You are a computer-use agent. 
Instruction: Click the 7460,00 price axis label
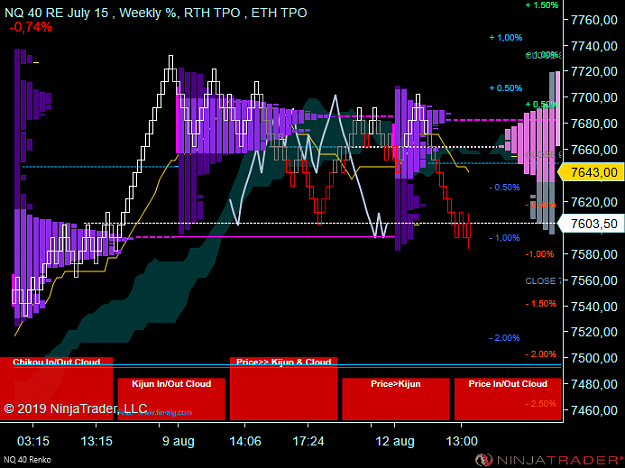point(594,410)
